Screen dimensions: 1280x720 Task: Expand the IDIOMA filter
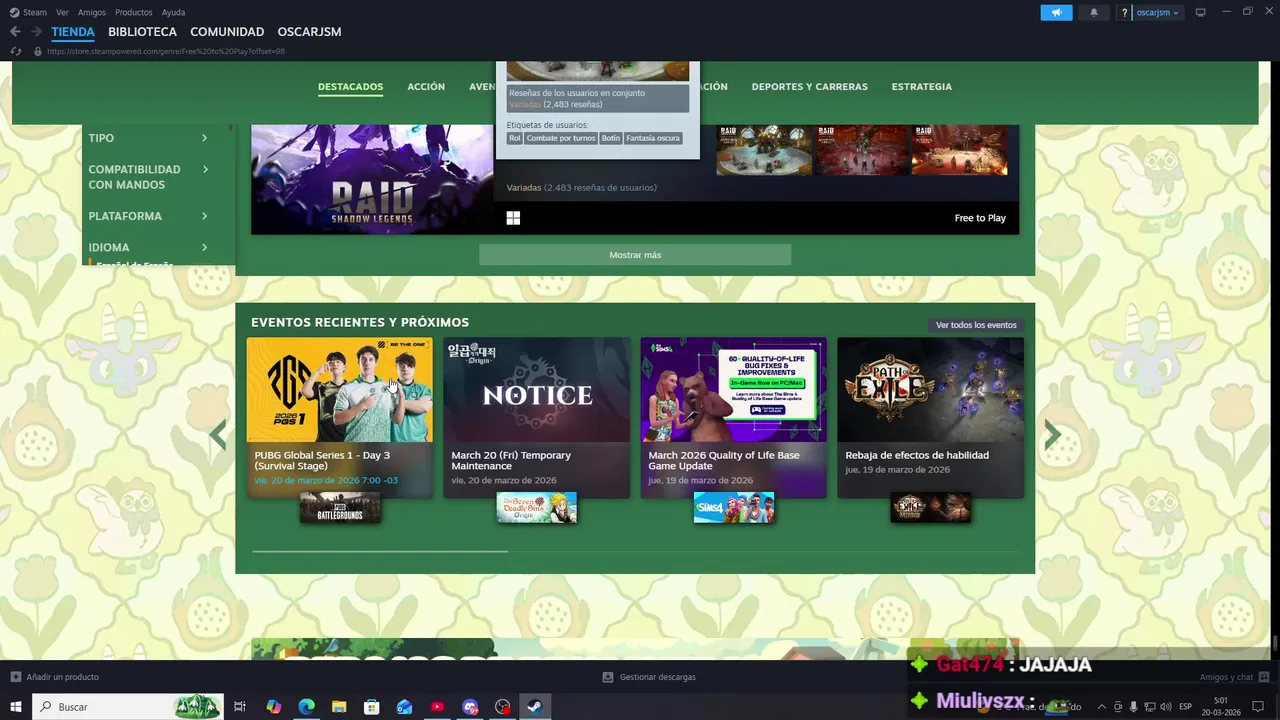click(148, 247)
